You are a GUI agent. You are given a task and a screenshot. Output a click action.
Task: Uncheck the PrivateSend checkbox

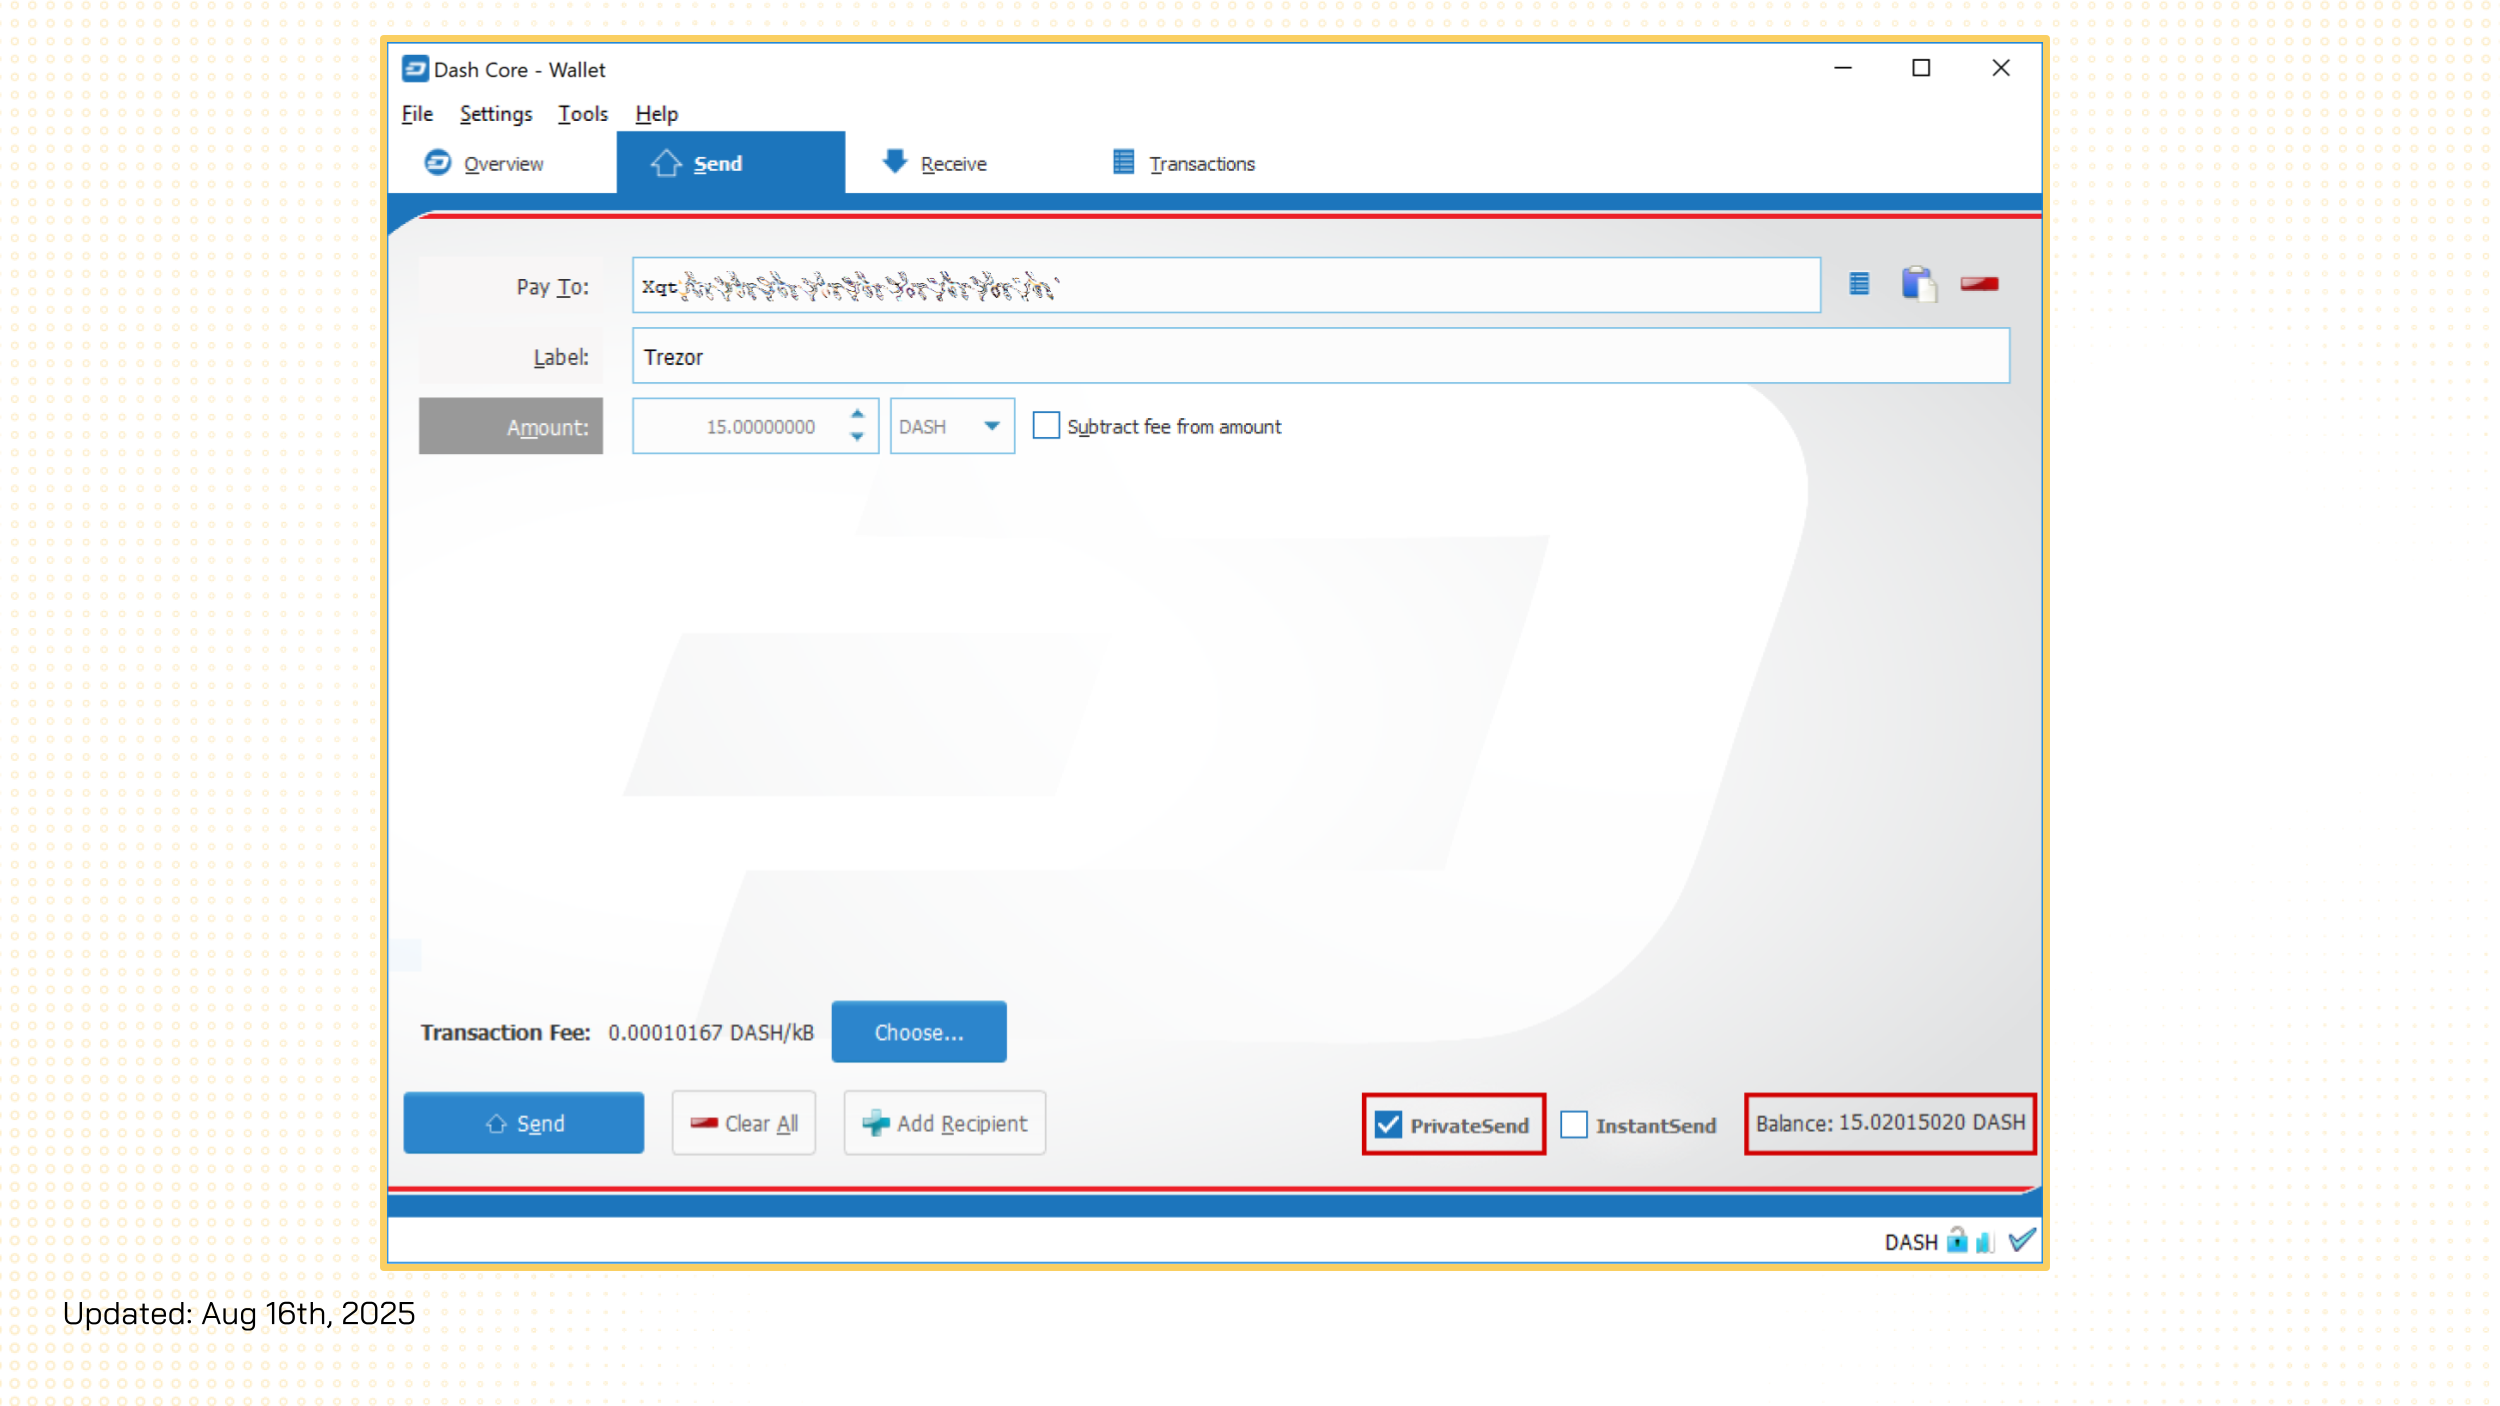click(1388, 1125)
